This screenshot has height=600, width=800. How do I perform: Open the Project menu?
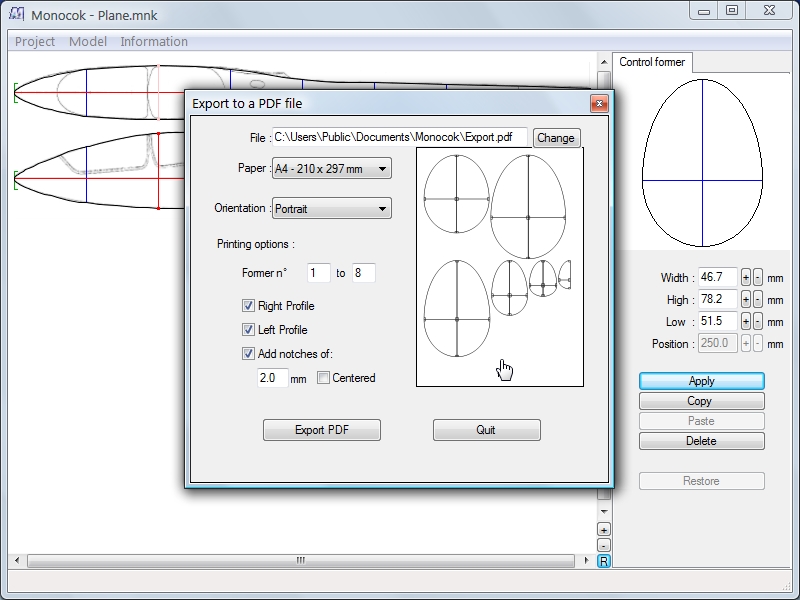tap(35, 41)
